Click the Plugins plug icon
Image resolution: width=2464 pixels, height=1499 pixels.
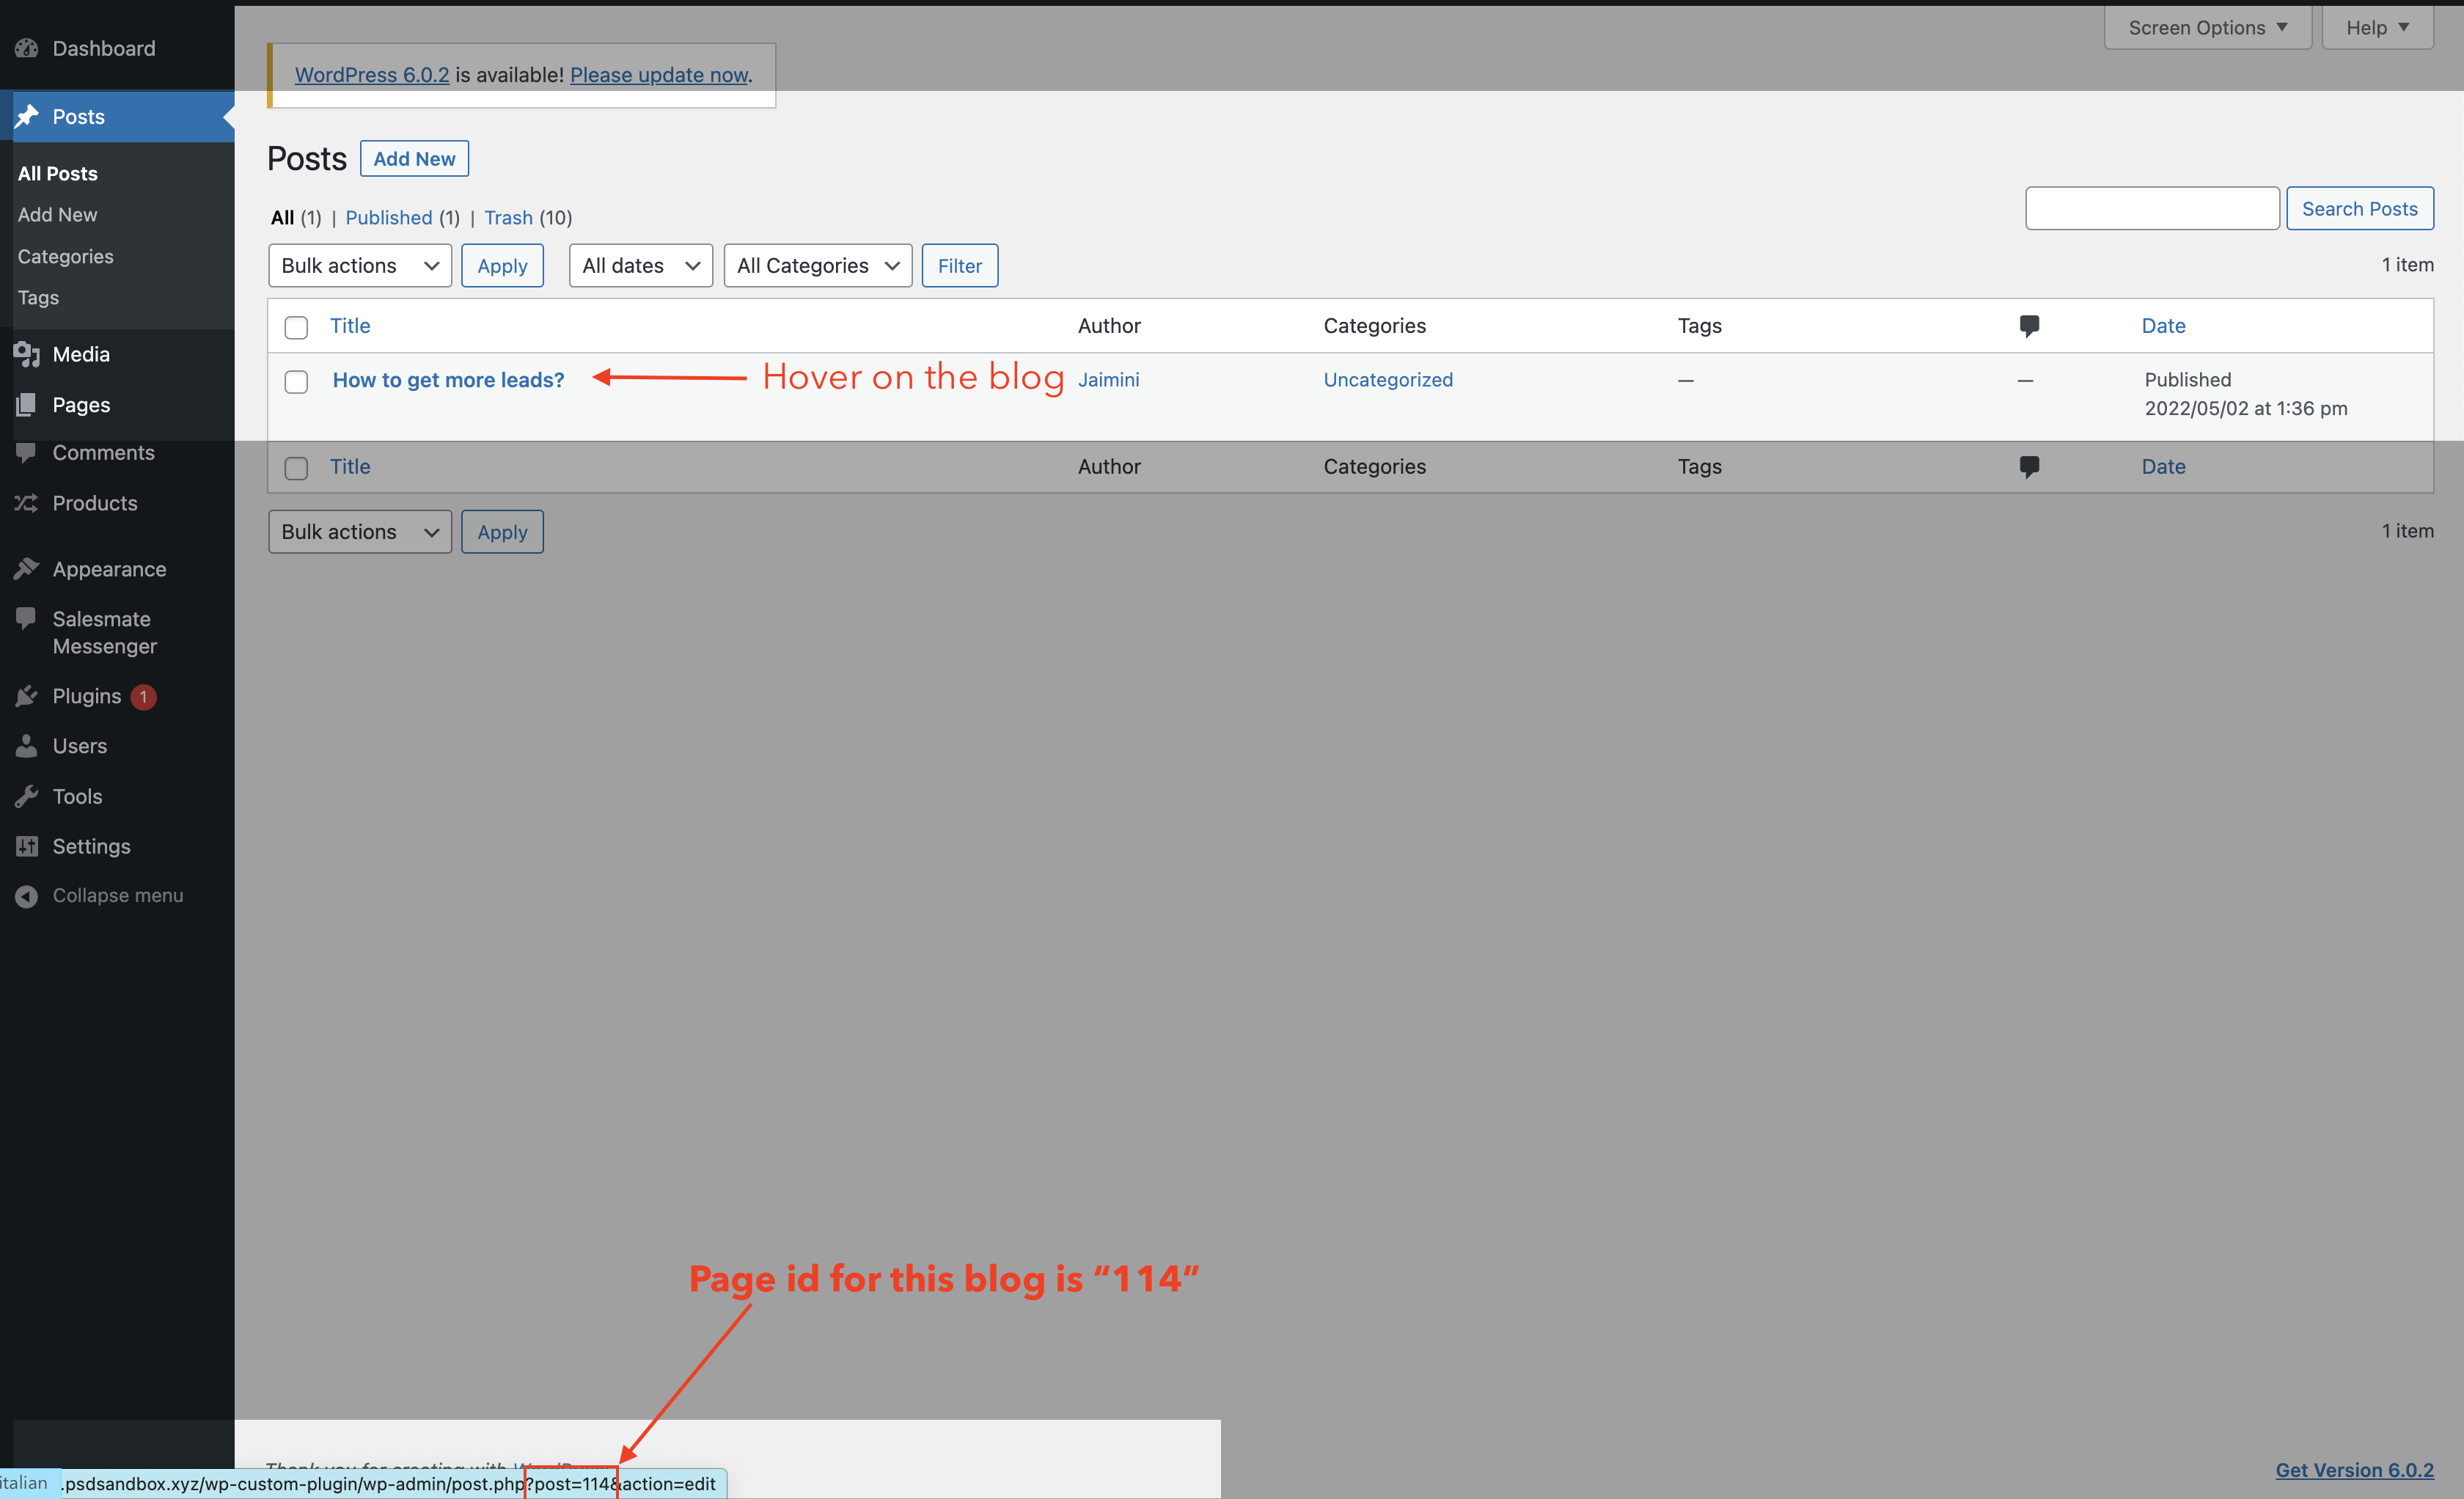click(x=27, y=696)
